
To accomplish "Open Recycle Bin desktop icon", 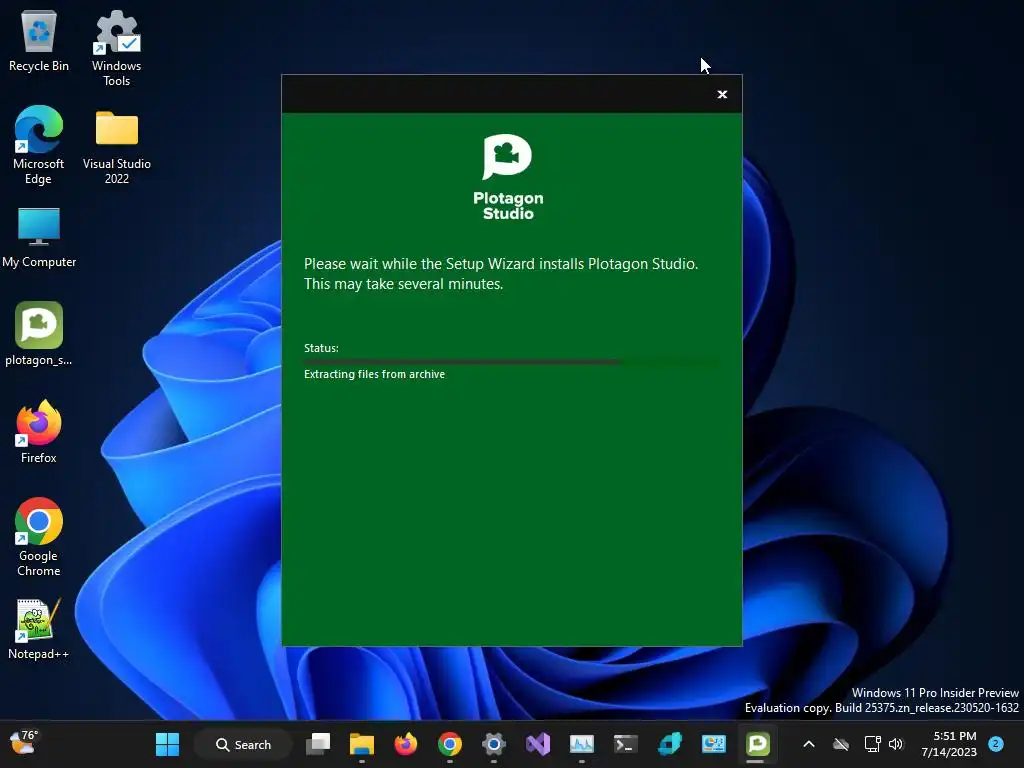I will [x=39, y=41].
